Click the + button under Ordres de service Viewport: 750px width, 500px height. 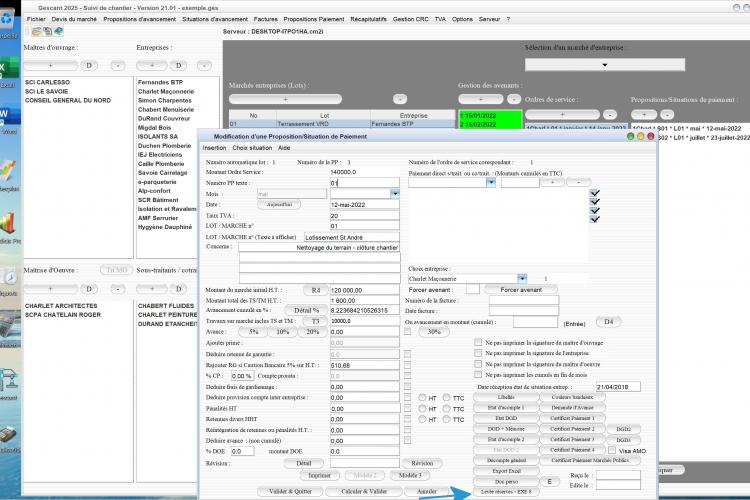[562, 115]
